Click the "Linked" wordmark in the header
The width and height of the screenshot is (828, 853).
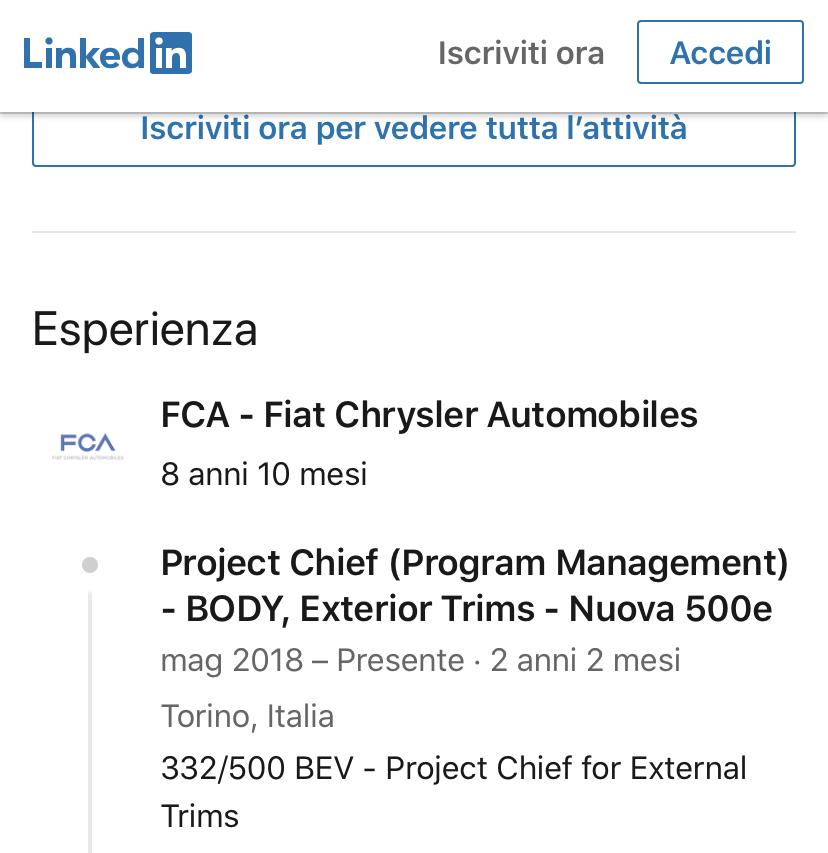pos(84,53)
